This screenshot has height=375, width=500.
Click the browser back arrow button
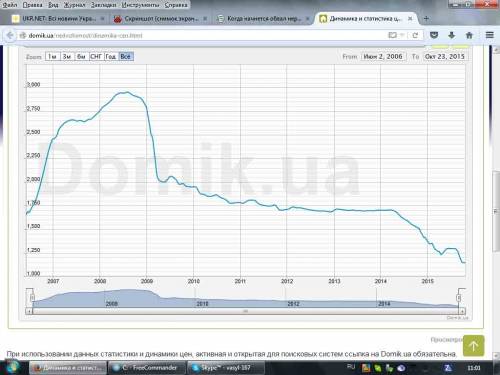point(10,35)
